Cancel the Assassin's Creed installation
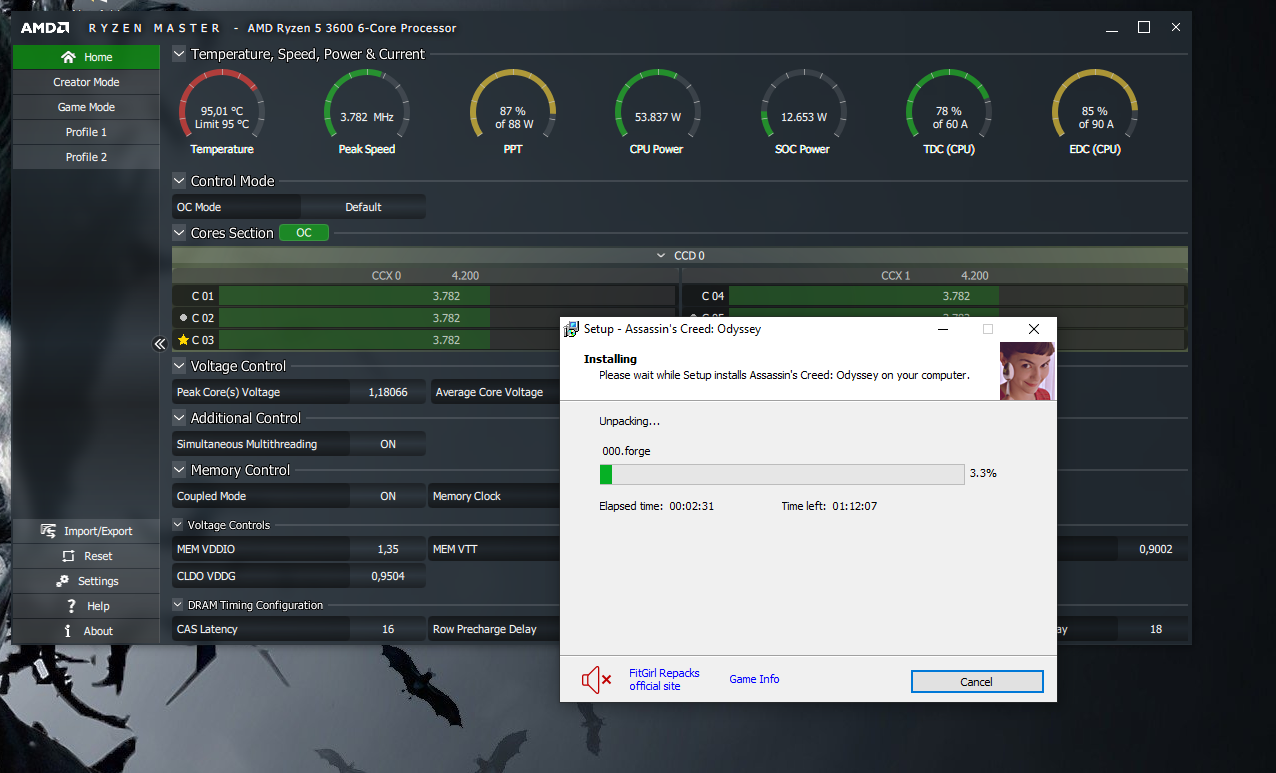Viewport: 1276px width, 773px height. tap(977, 681)
